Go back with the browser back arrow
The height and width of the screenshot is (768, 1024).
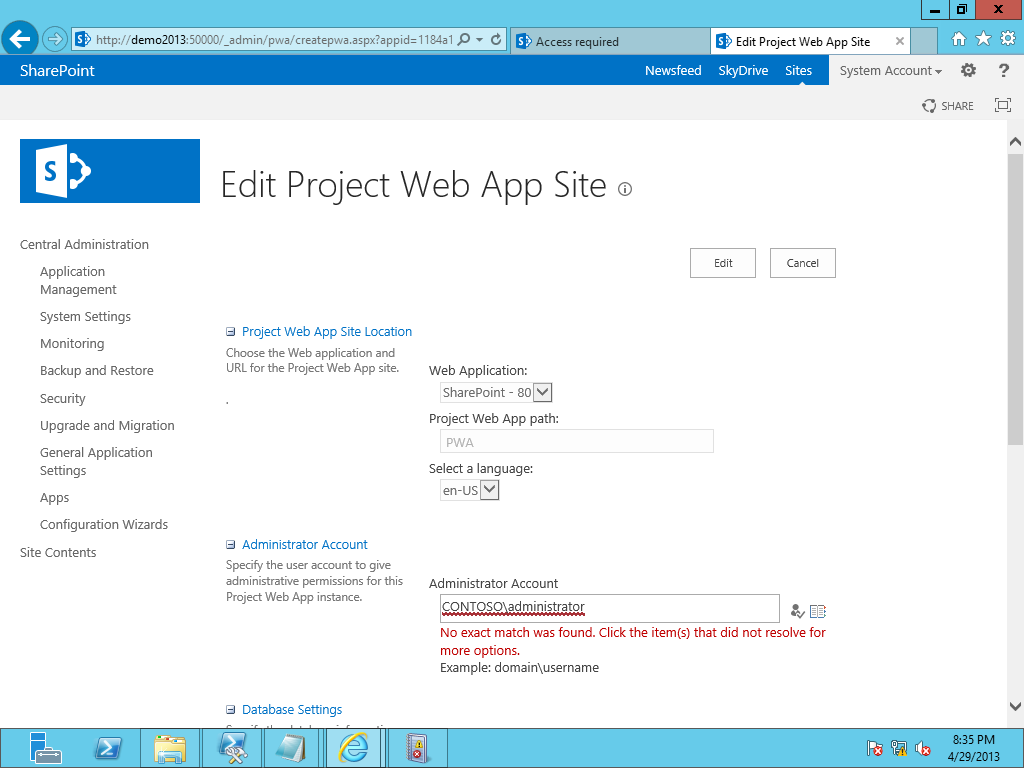[x=20, y=39]
